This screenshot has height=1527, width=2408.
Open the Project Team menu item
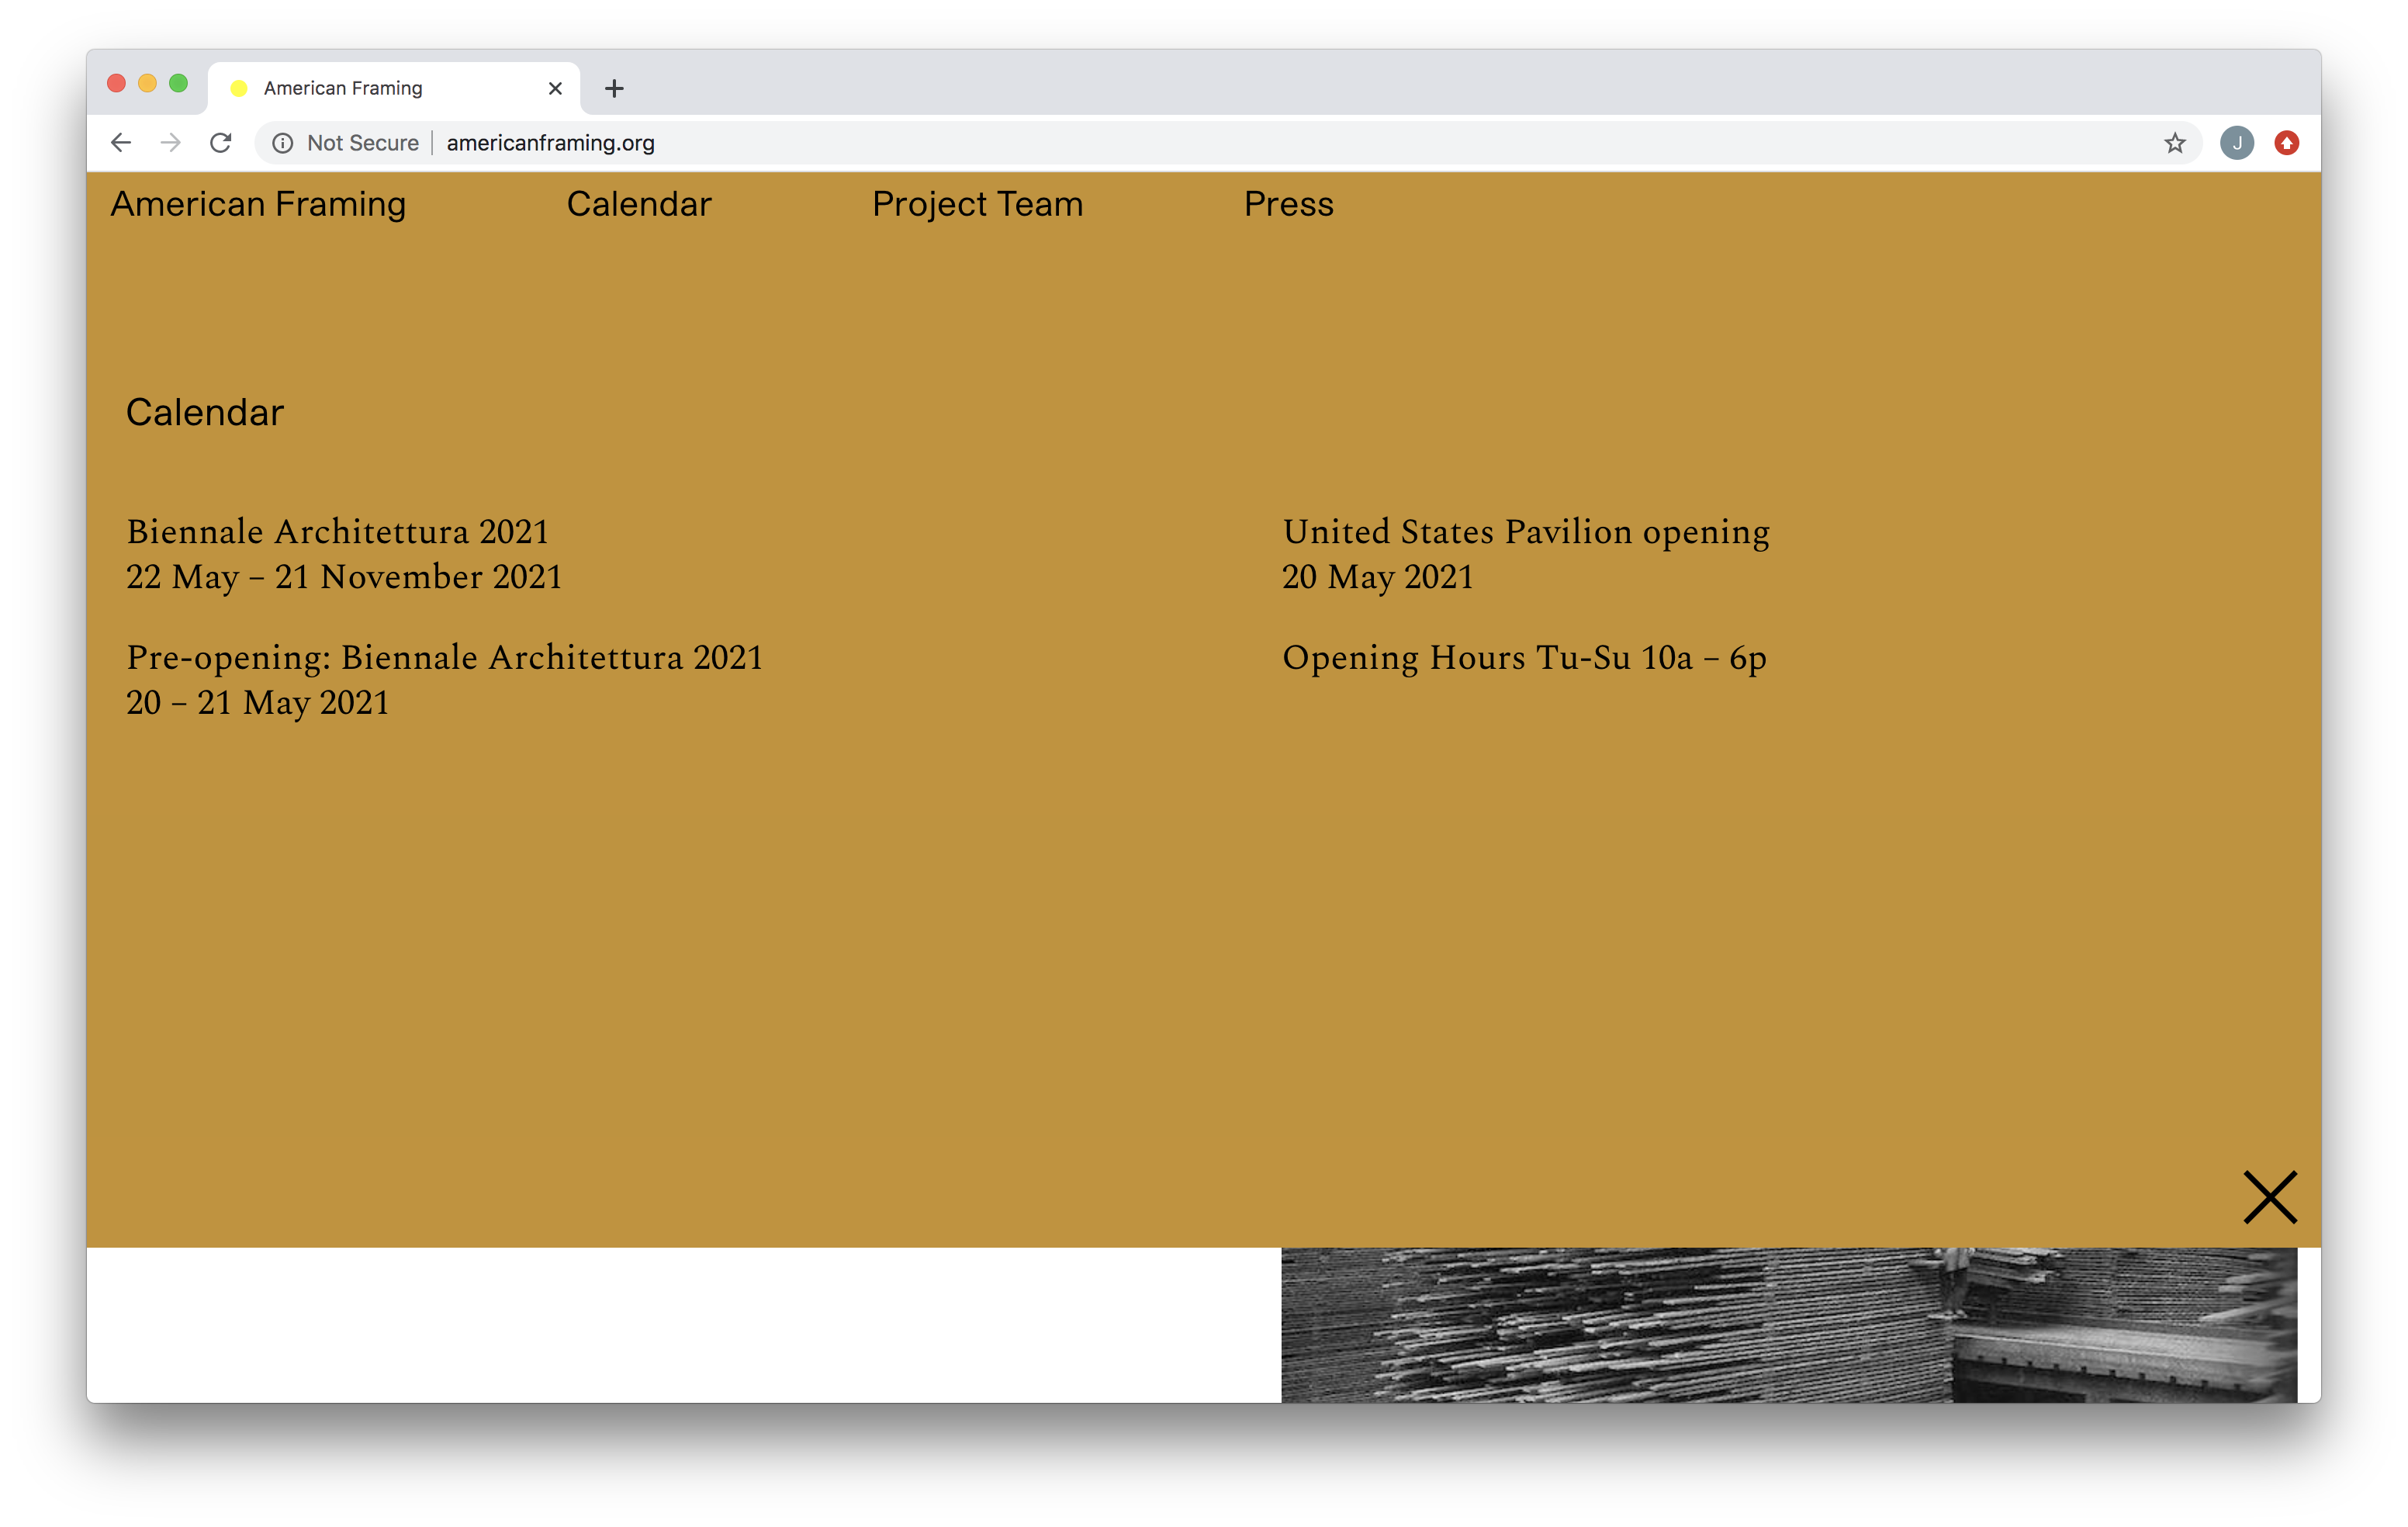click(977, 204)
